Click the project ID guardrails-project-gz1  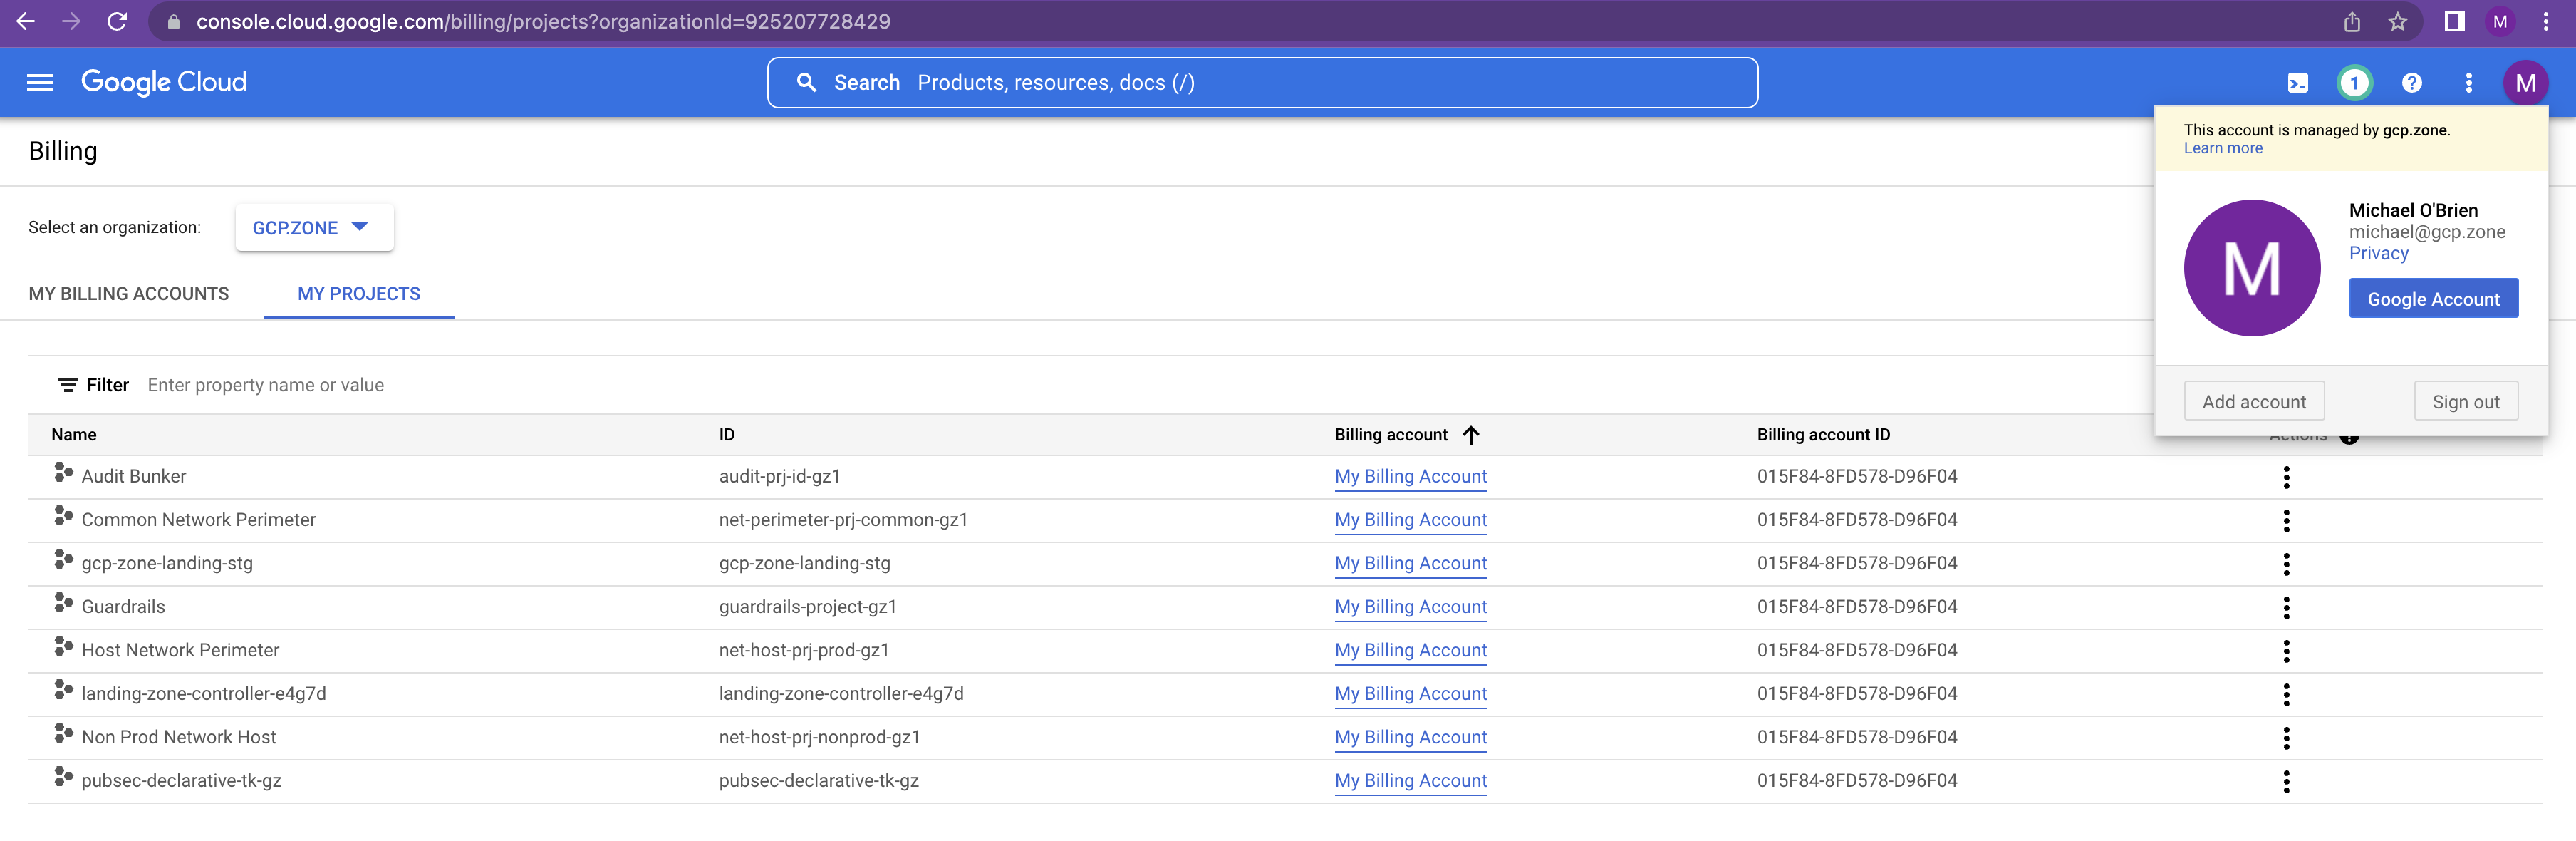coord(807,607)
